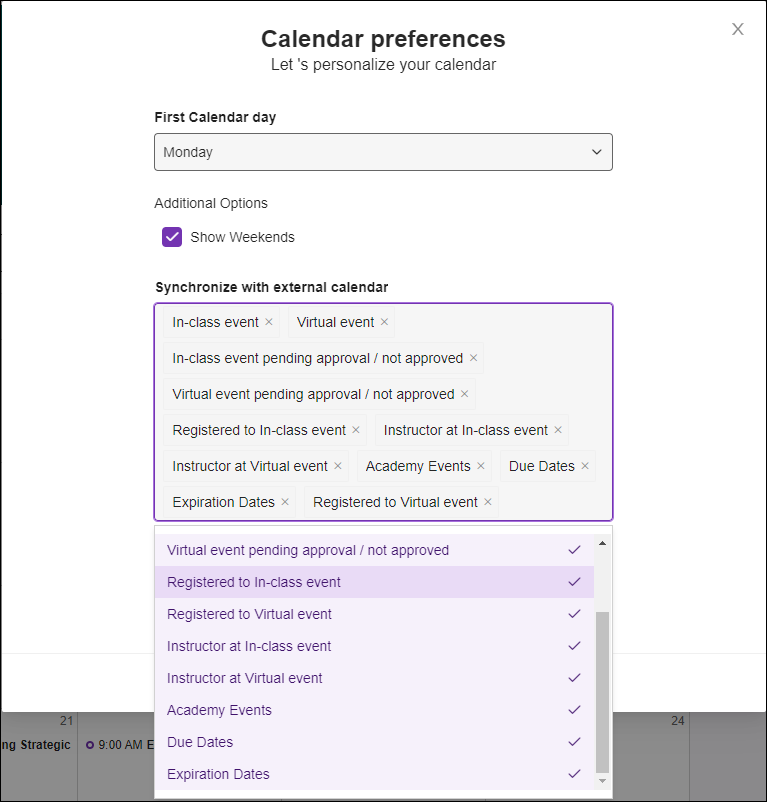Remove the Virtual event tag
Image resolution: width=767 pixels, height=802 pixels.
(384, 322)
